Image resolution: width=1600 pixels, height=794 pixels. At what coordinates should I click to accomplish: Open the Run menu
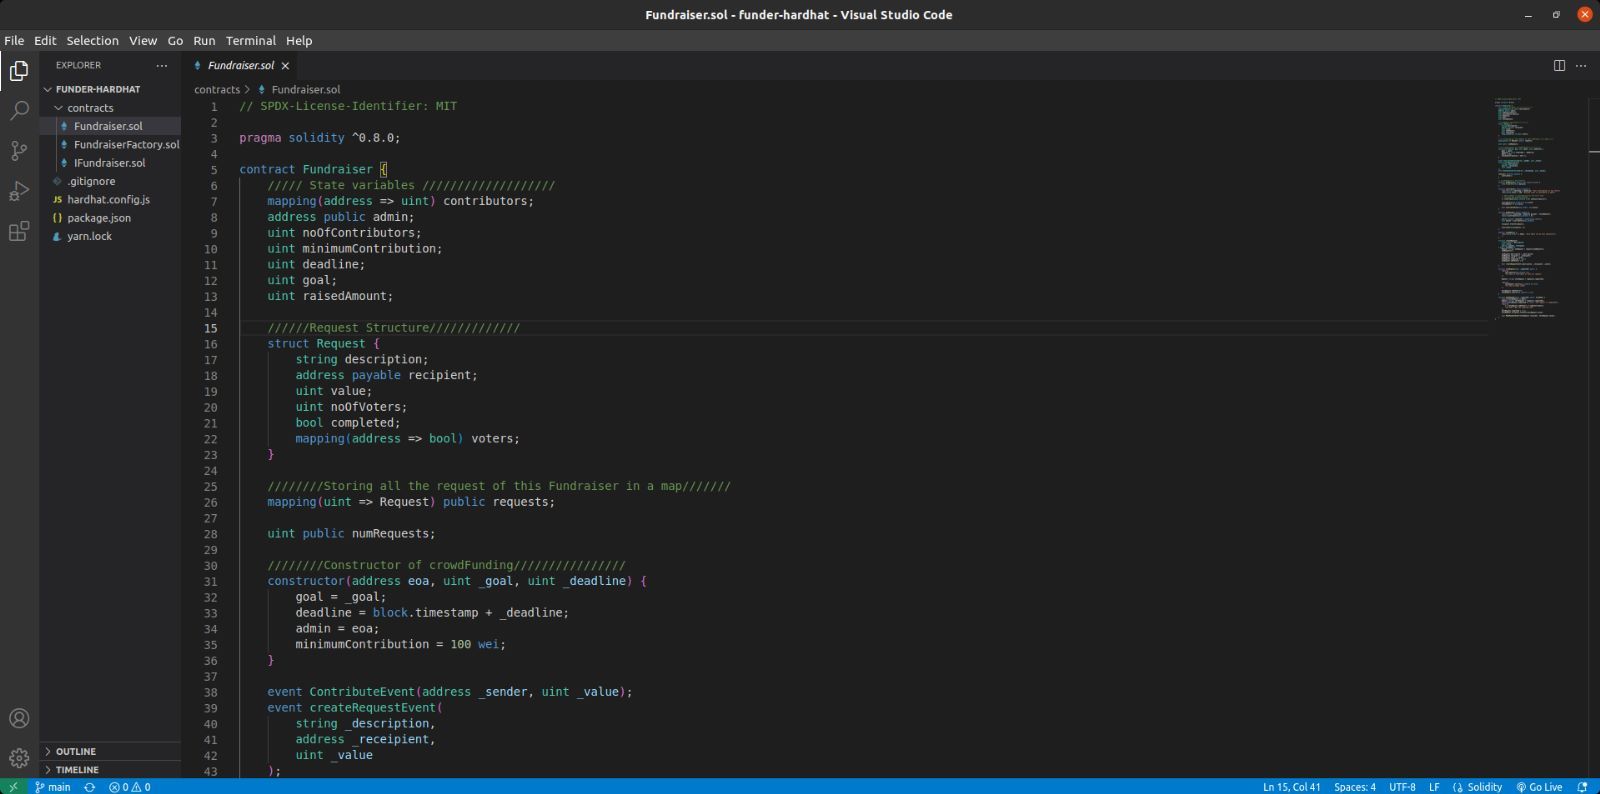(204, 41)
